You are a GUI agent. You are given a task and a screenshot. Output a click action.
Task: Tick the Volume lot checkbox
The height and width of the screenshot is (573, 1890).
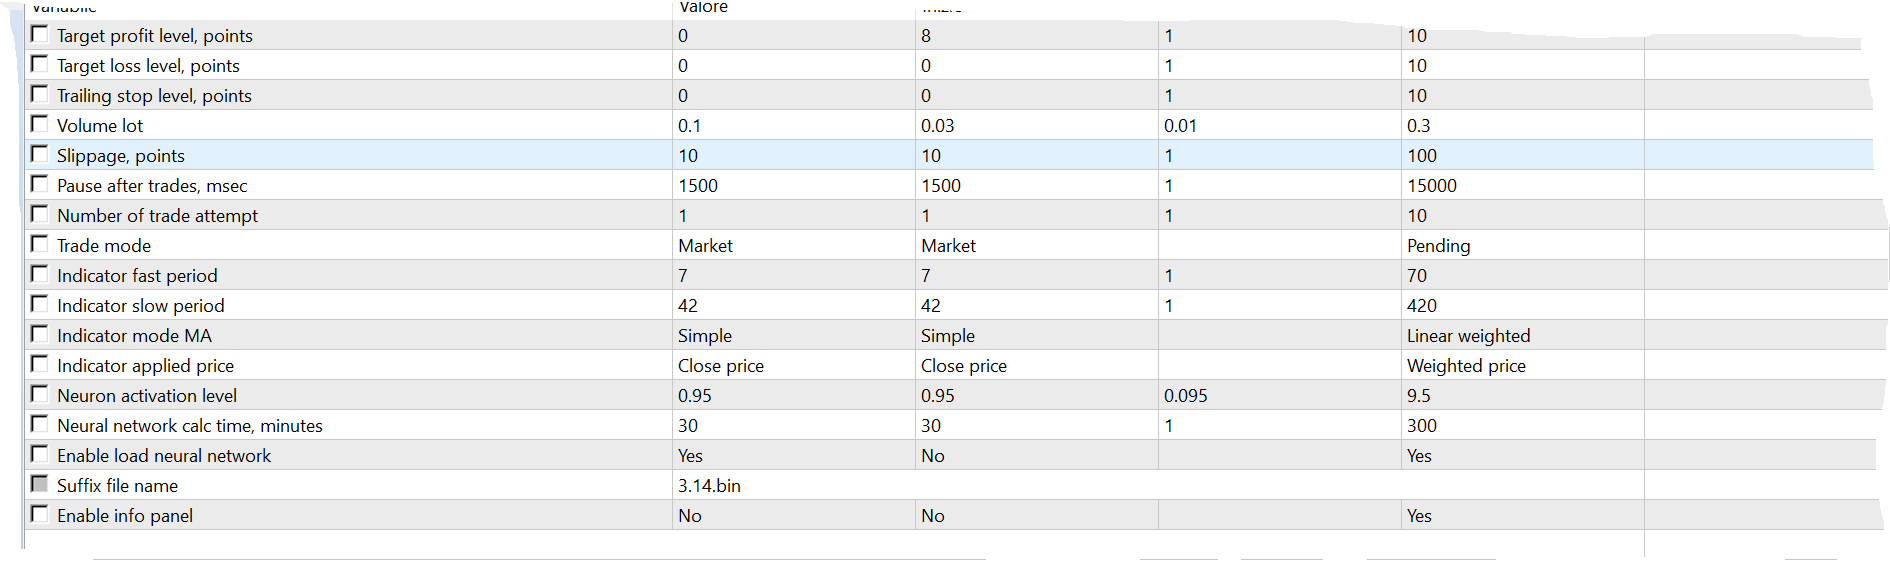[40, 125]
